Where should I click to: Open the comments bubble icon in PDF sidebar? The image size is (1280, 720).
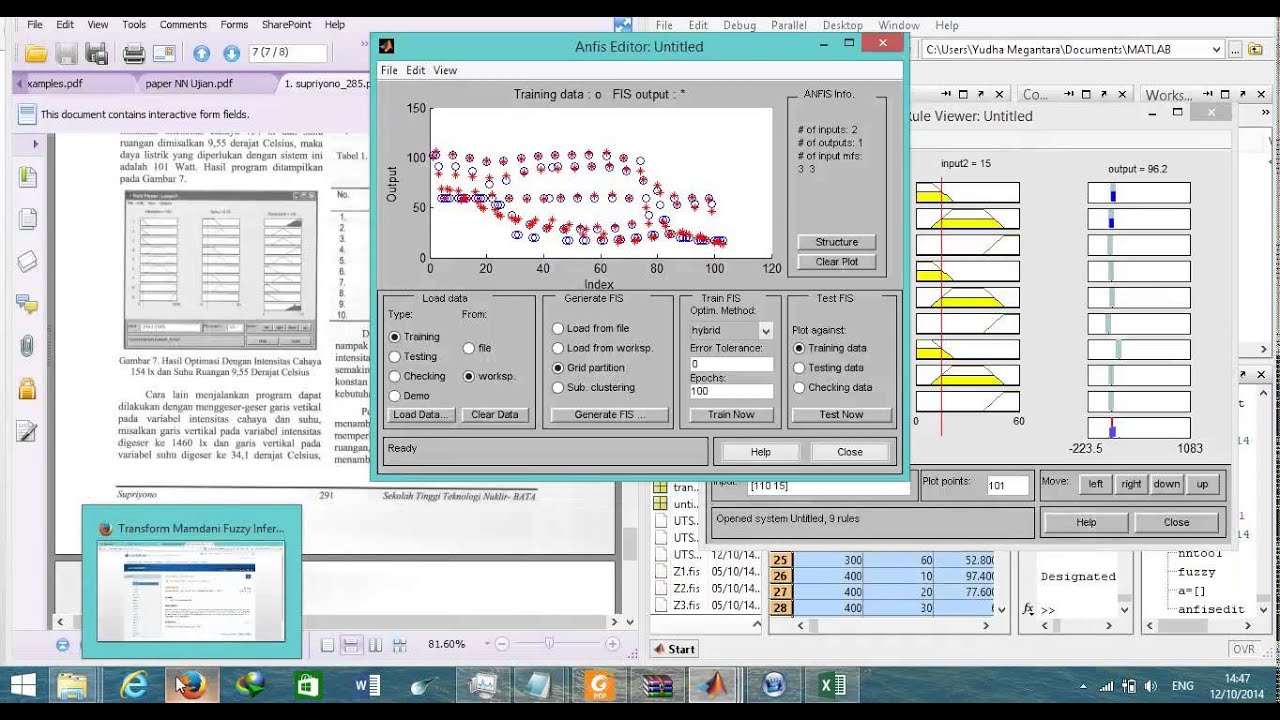point(27,304)
